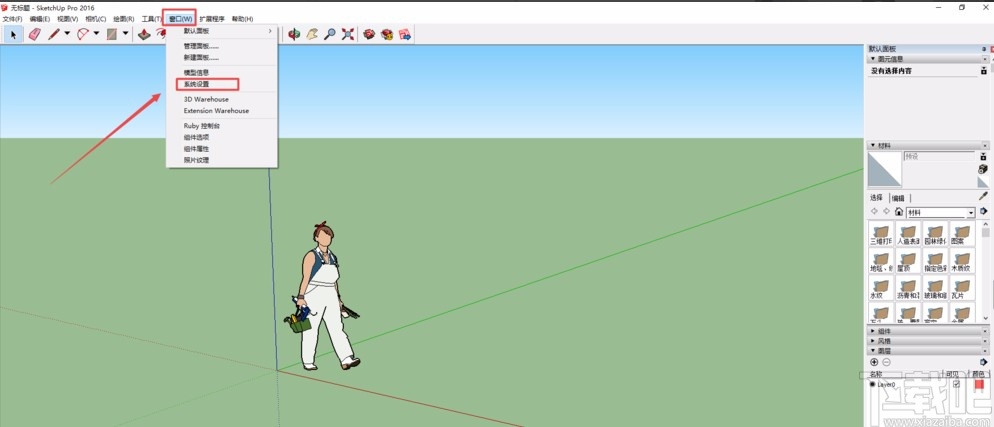Open the 图案 material folder
Viewport: 994px width, 427px height.
pos(962,234)
